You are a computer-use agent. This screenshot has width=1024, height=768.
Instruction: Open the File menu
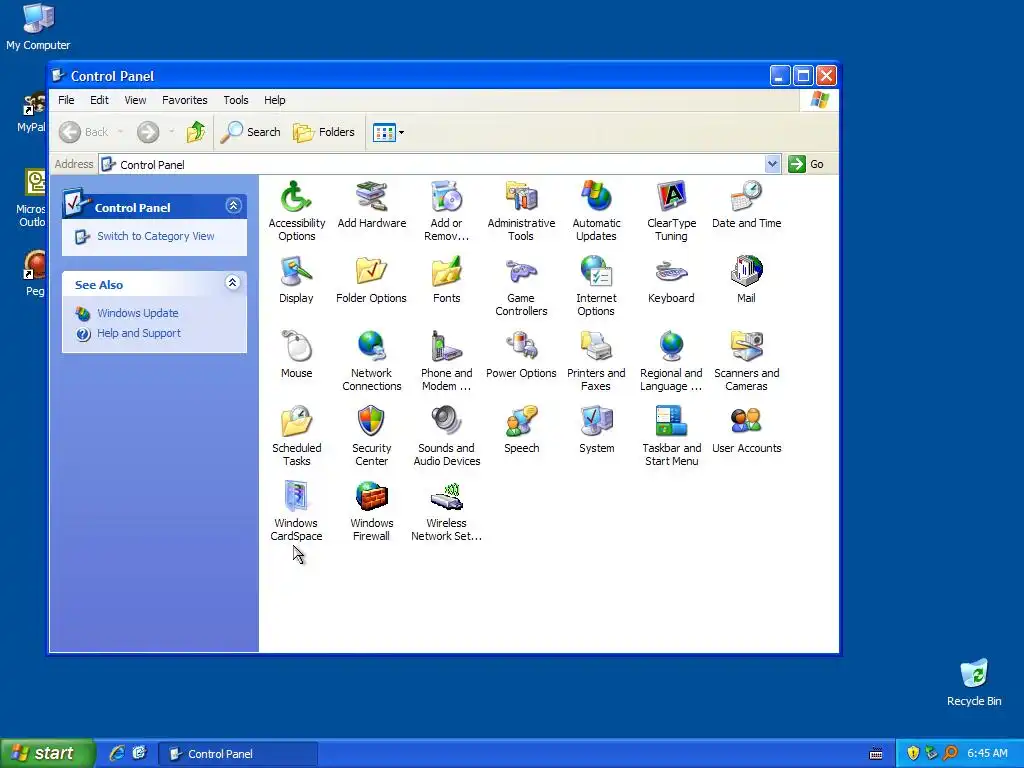tap(66, 100)
